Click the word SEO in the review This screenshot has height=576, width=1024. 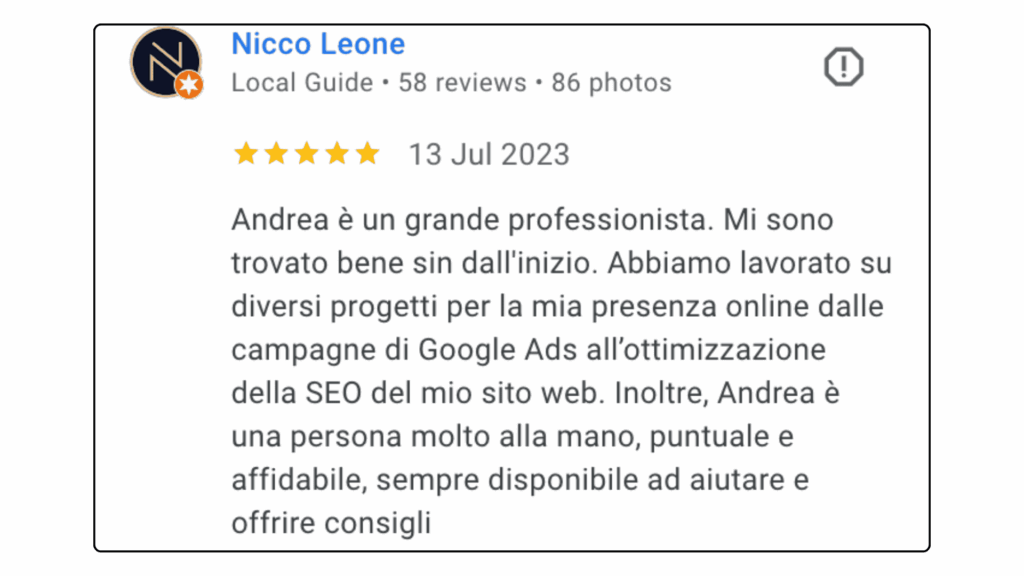tap(333, 393)
